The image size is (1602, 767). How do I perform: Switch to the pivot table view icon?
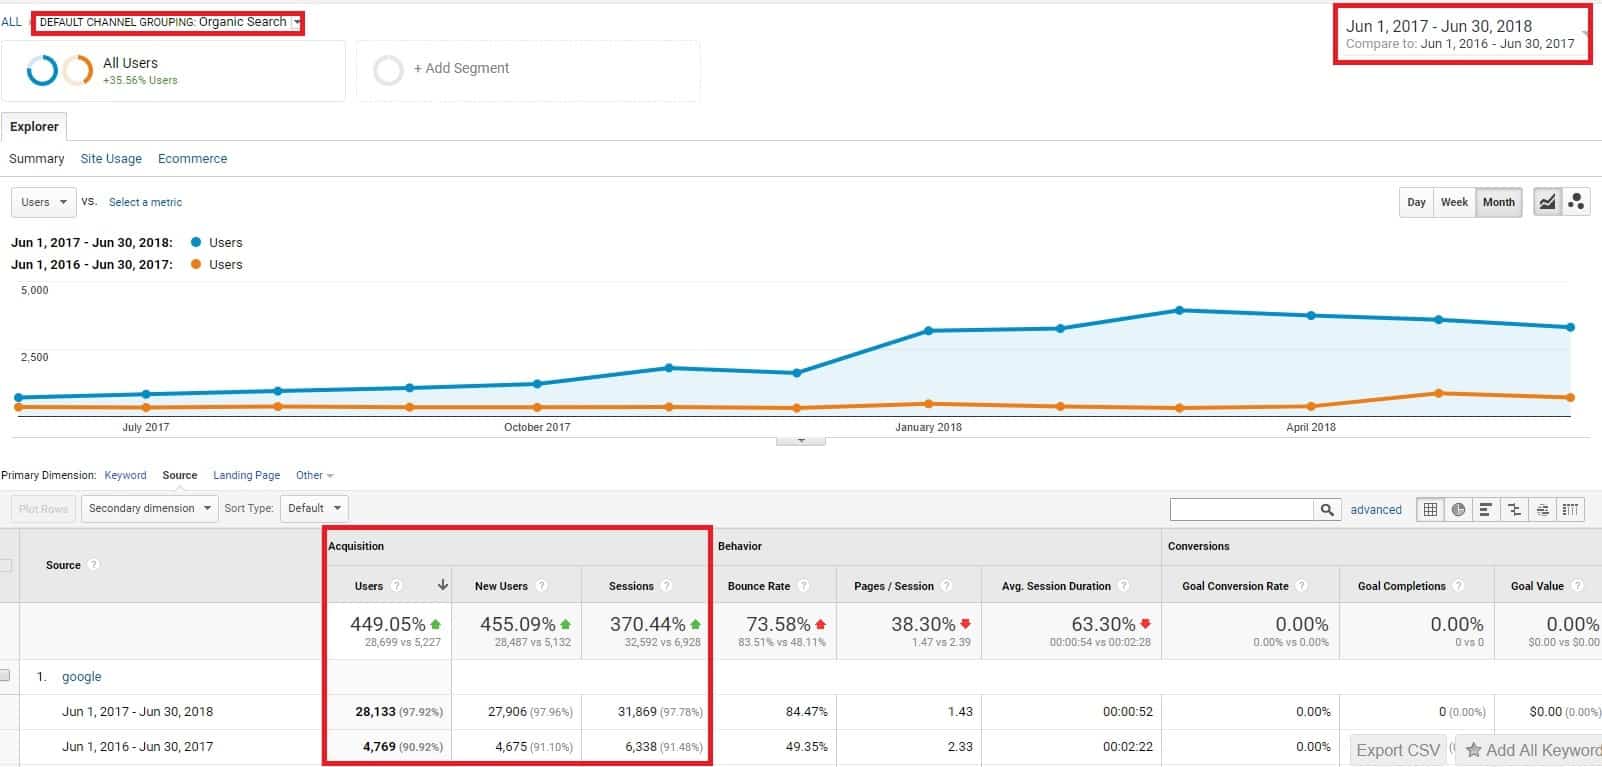[x=1571, y=509]
